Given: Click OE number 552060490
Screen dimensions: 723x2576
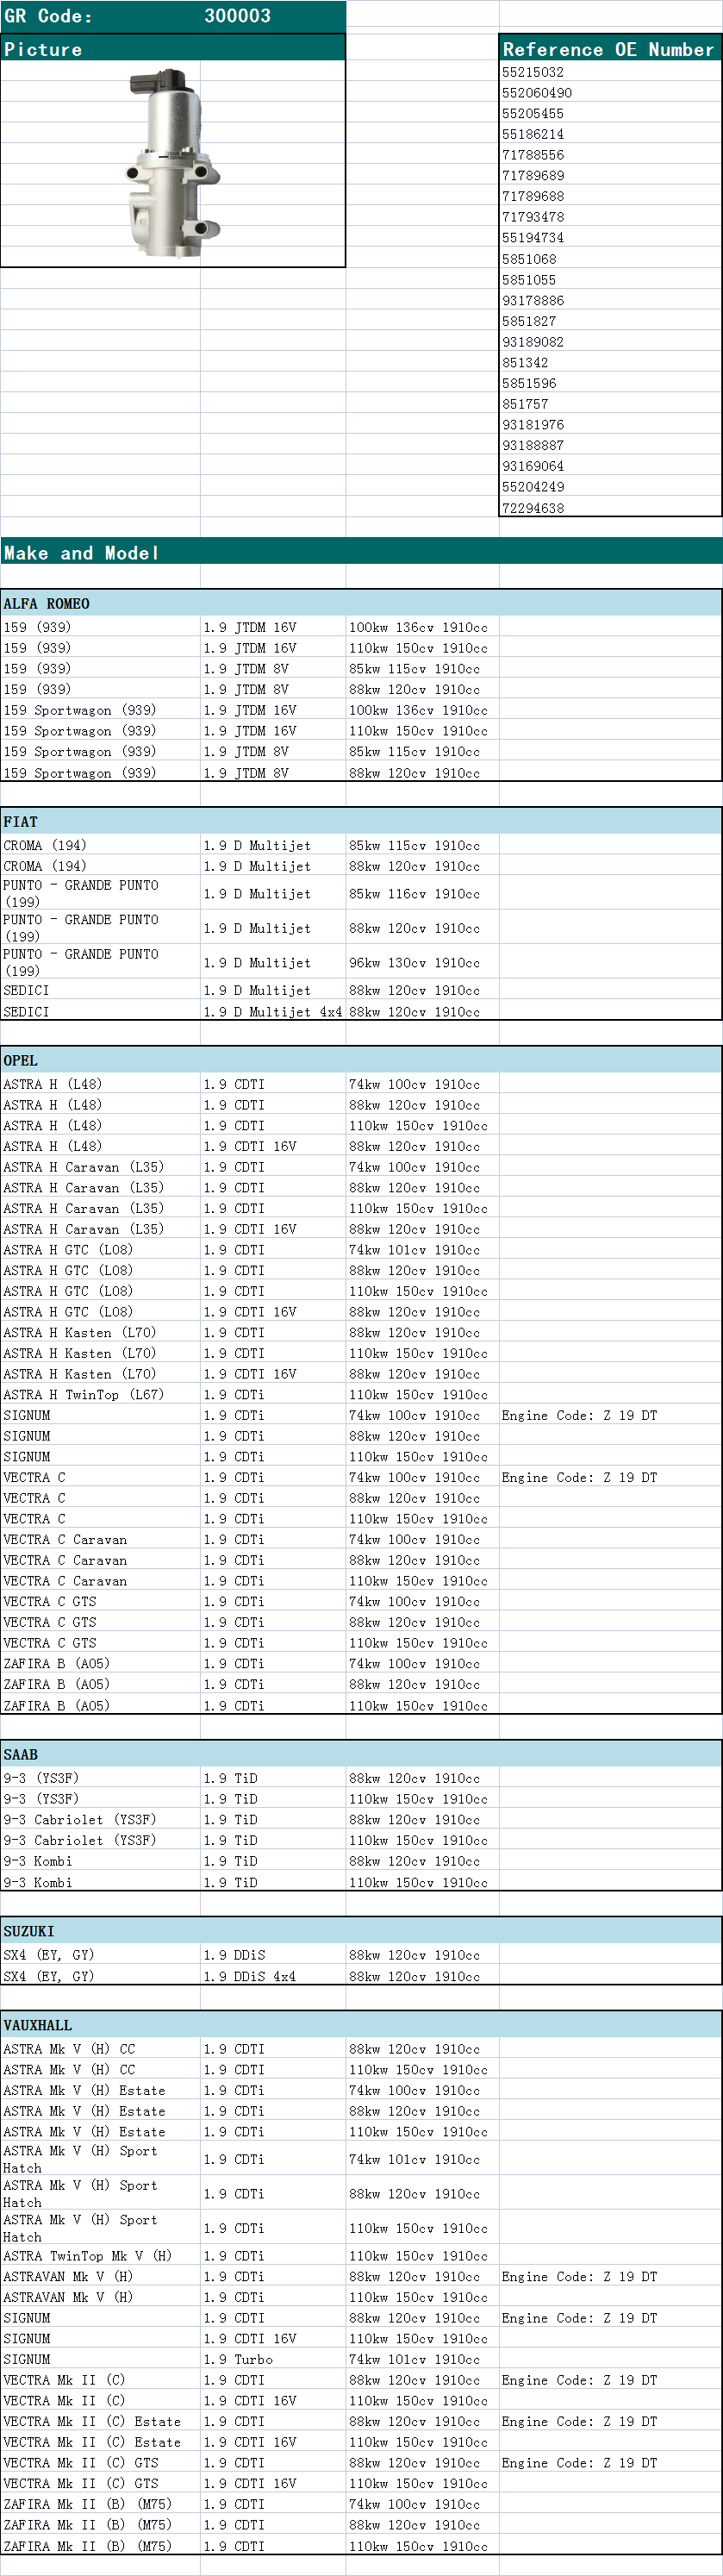Looking at the screenshot, I should click(537, 93).
